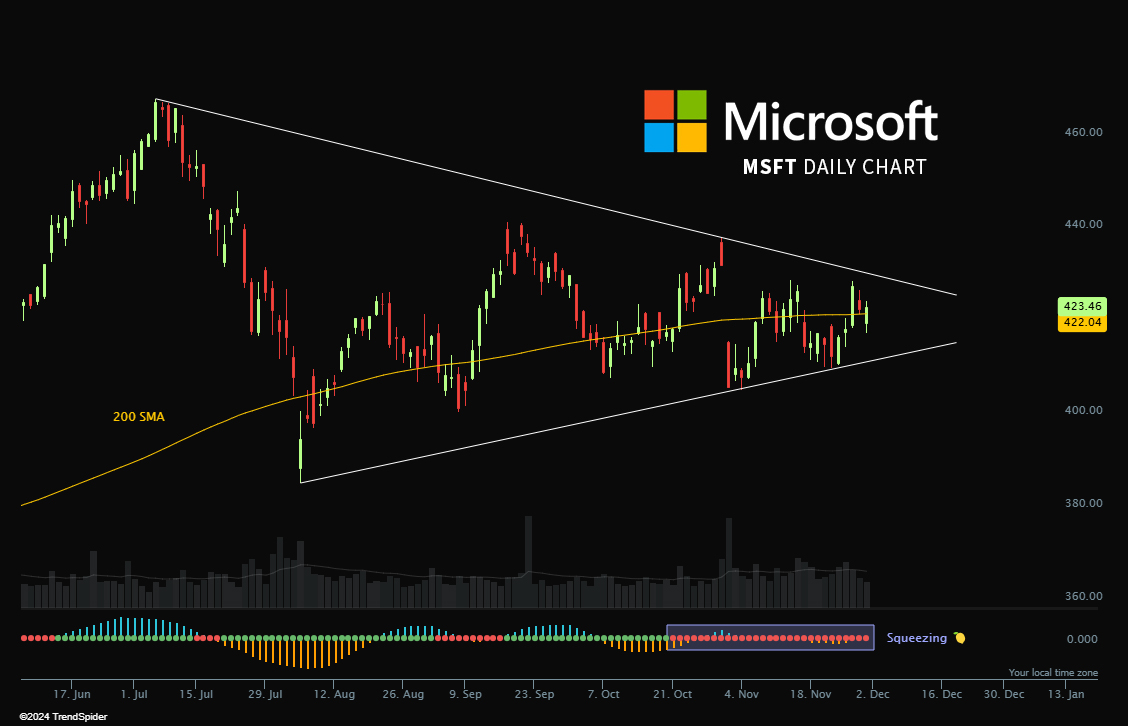Click the 23. Sep date label
The image size is (1128, 726).
tap(534, 694)
